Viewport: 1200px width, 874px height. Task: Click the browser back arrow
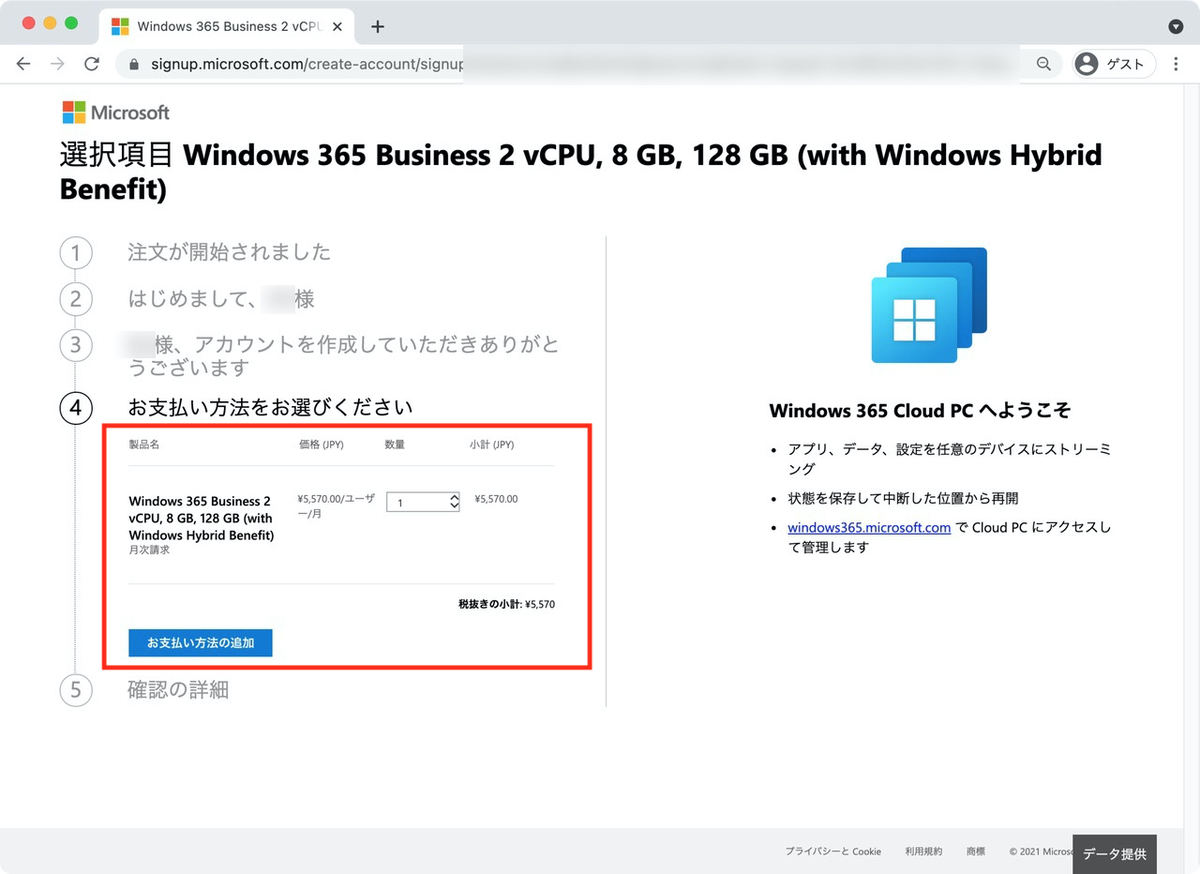coord(23,64)
